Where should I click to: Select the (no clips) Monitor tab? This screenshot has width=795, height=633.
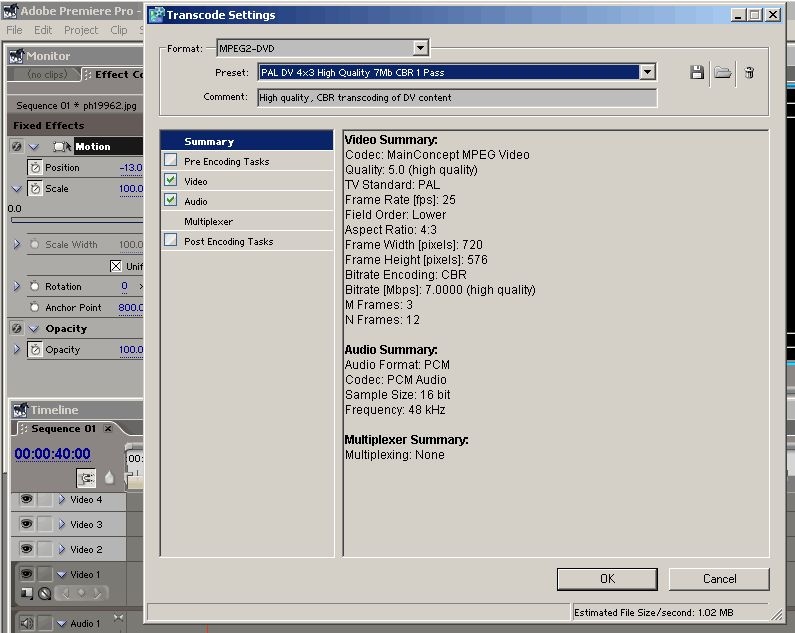47,75
